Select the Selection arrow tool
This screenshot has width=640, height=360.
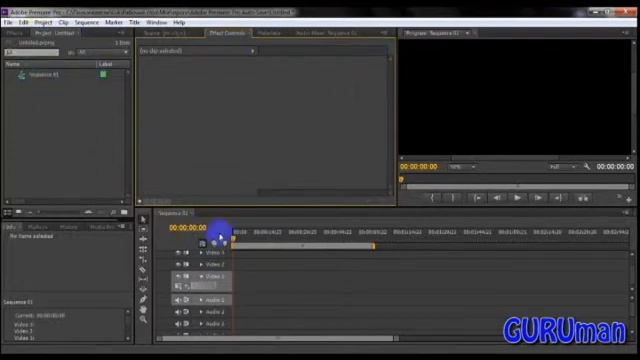click(x=143, y=220)
